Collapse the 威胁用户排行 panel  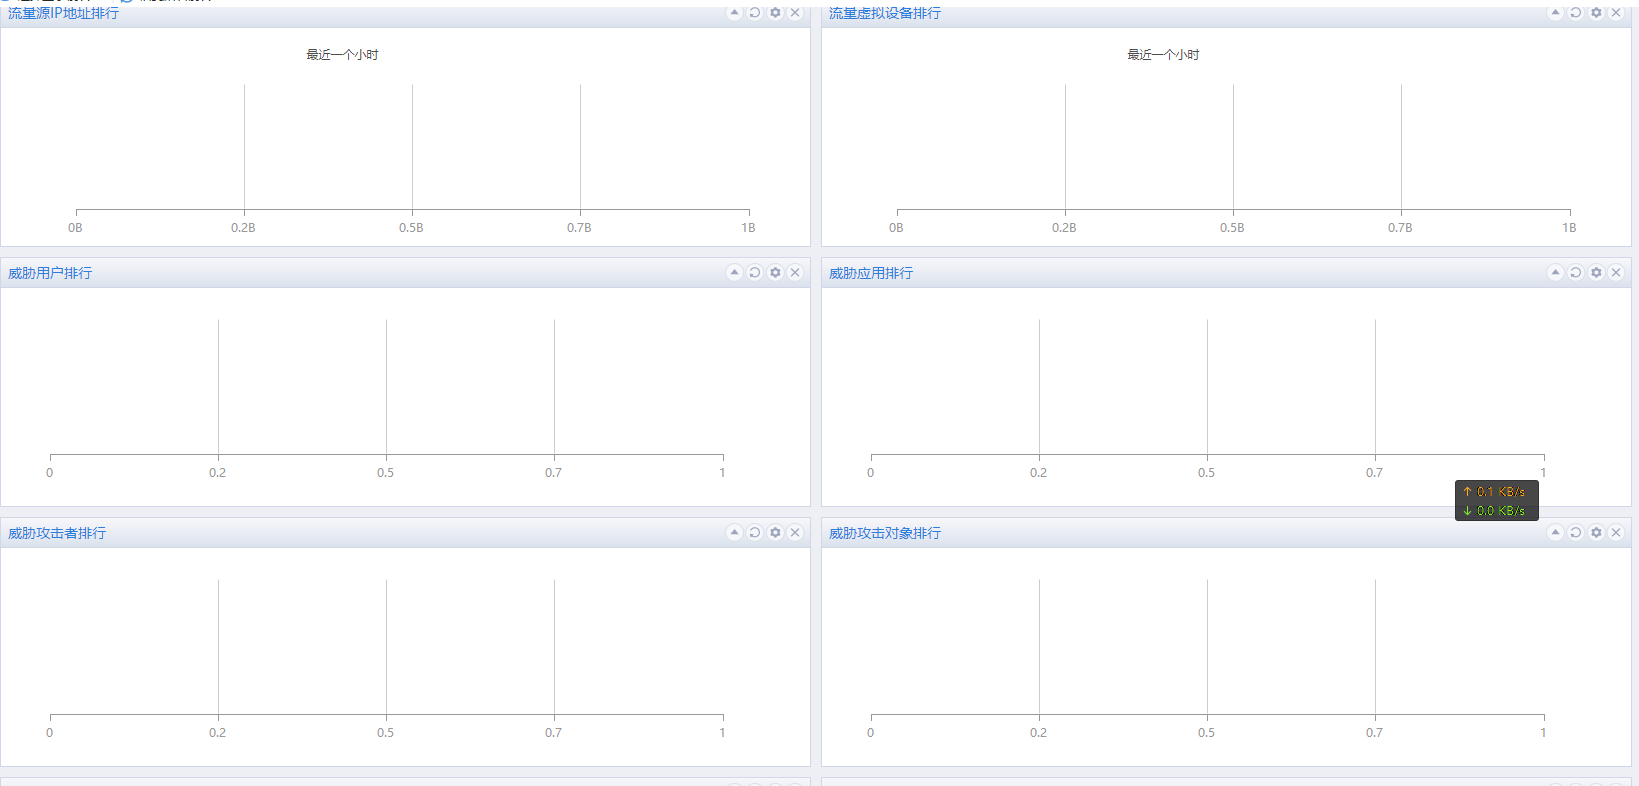point(734,272)
